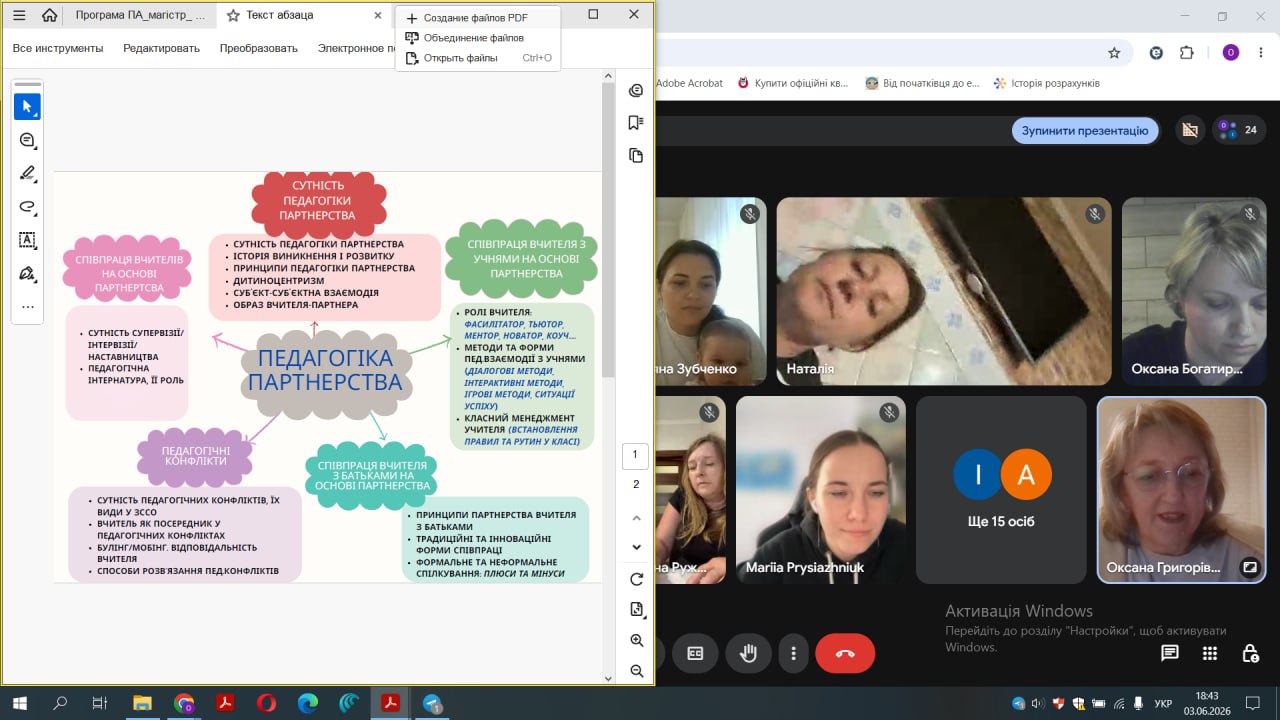Open the Meet participants list (24)
The image size is (1280, 720).
(1240, 130)
